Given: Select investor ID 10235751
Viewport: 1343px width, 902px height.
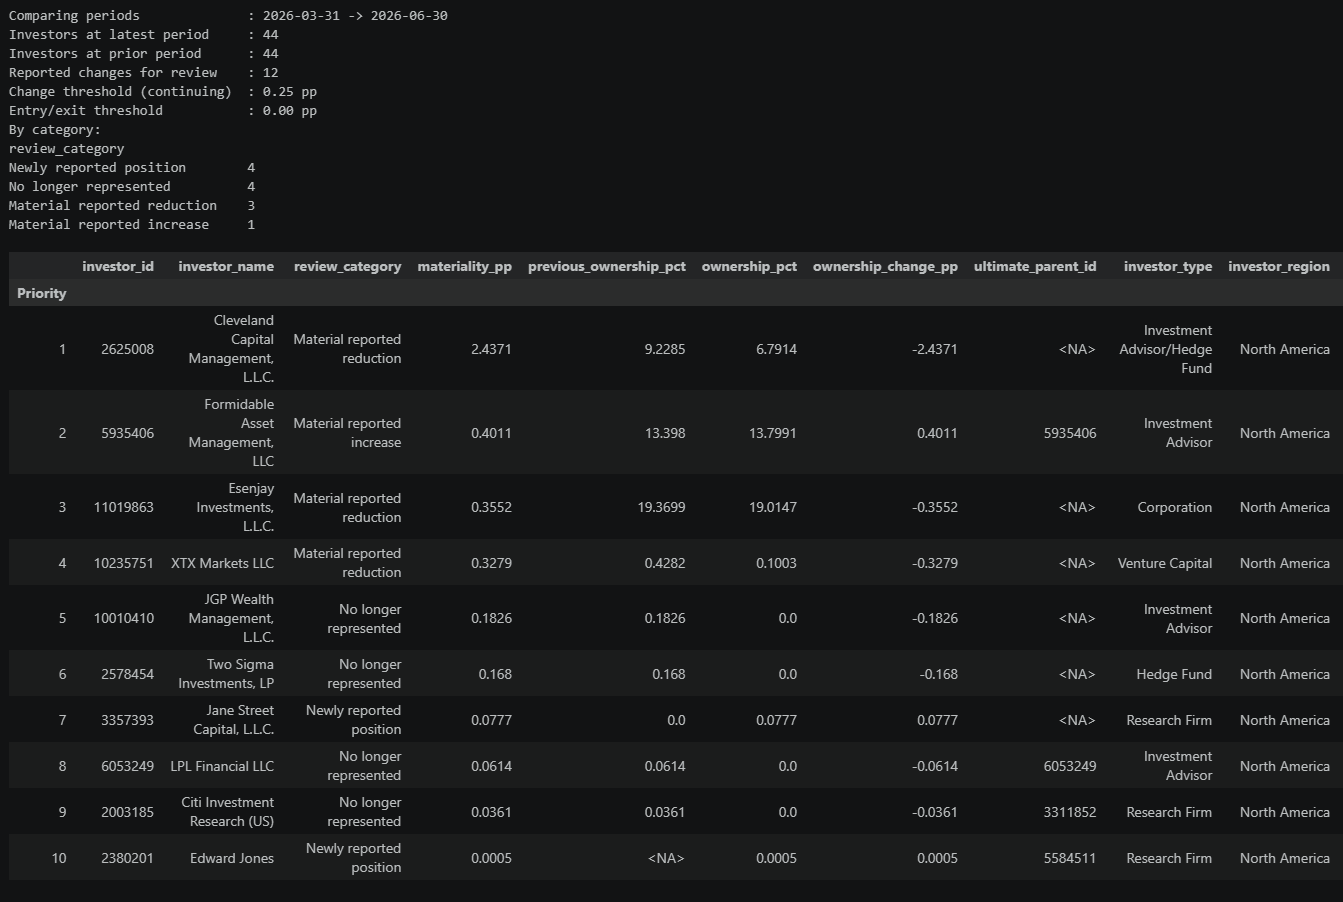Looking at the screenshot, I should coord(124,563).
